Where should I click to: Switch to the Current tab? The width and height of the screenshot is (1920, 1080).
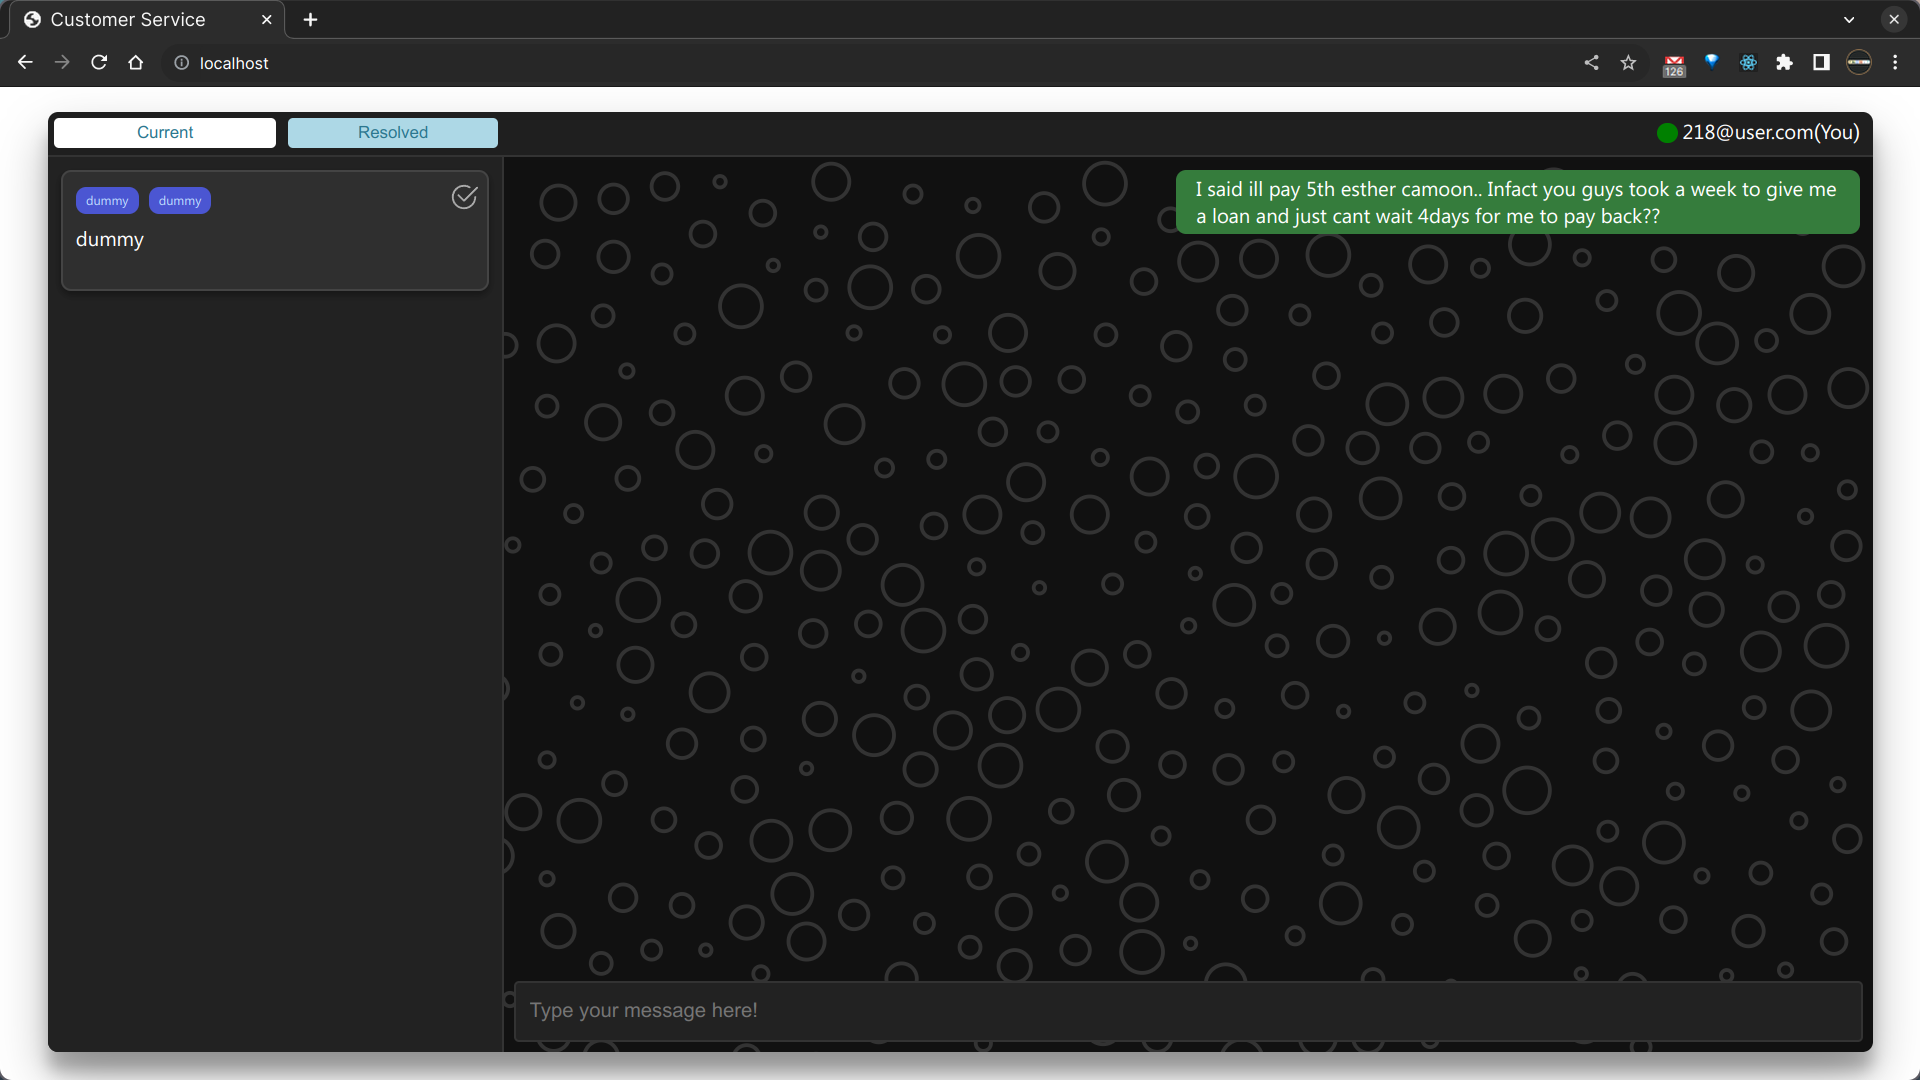[x=165, y=133]
